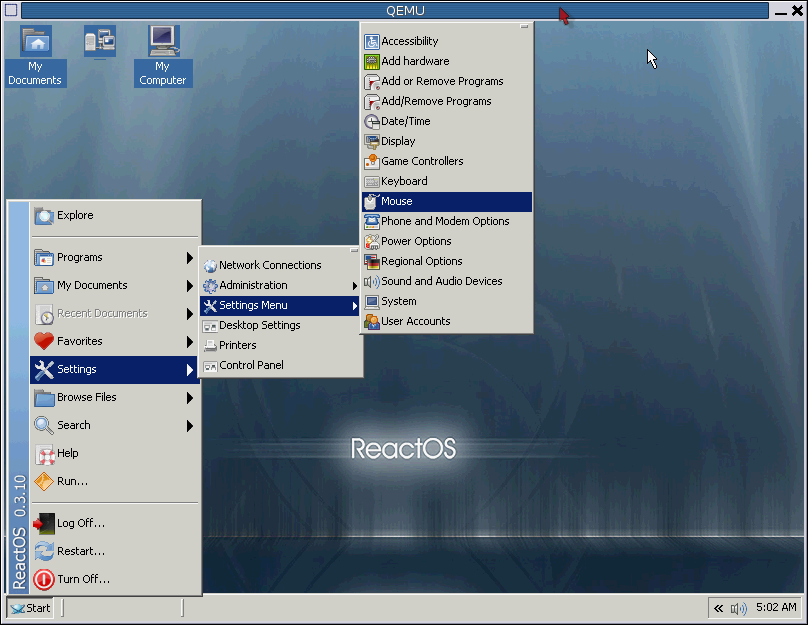Select Desktop Settings menu entry
The width and height of the screenshot is (808, 625).
coord(280,326)
